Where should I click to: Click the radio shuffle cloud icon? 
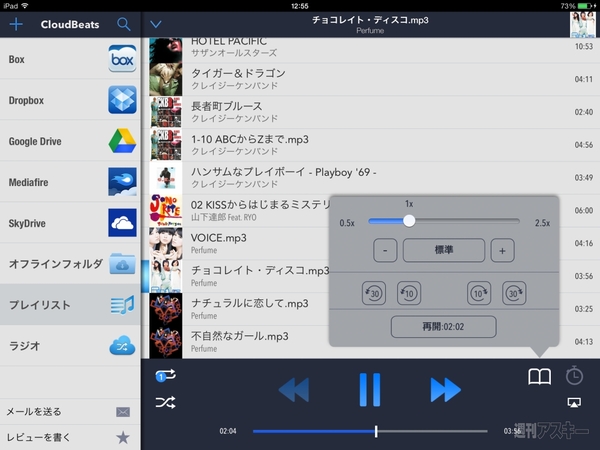(122, 346)
